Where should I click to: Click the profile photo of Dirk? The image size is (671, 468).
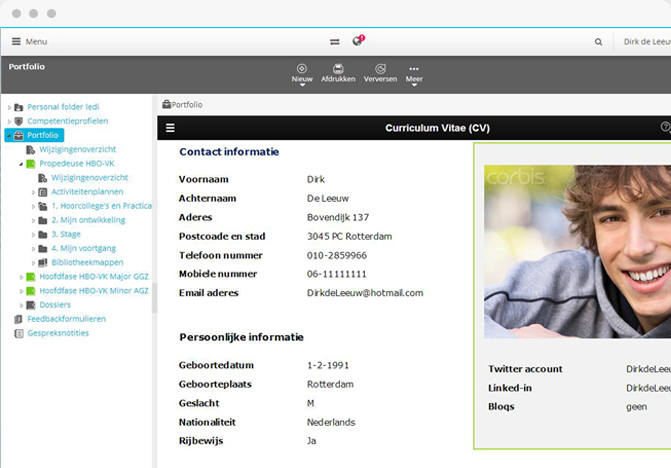pos(577,251)
